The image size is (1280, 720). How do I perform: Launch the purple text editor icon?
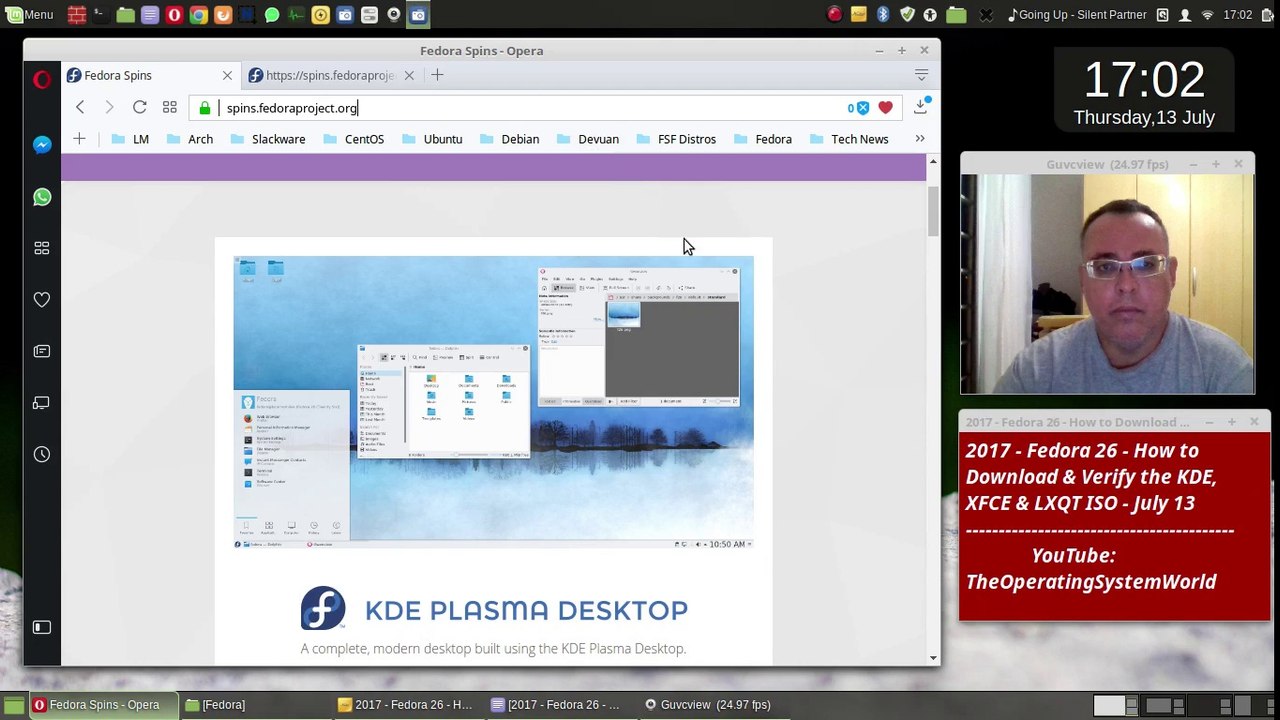[149, 15]
